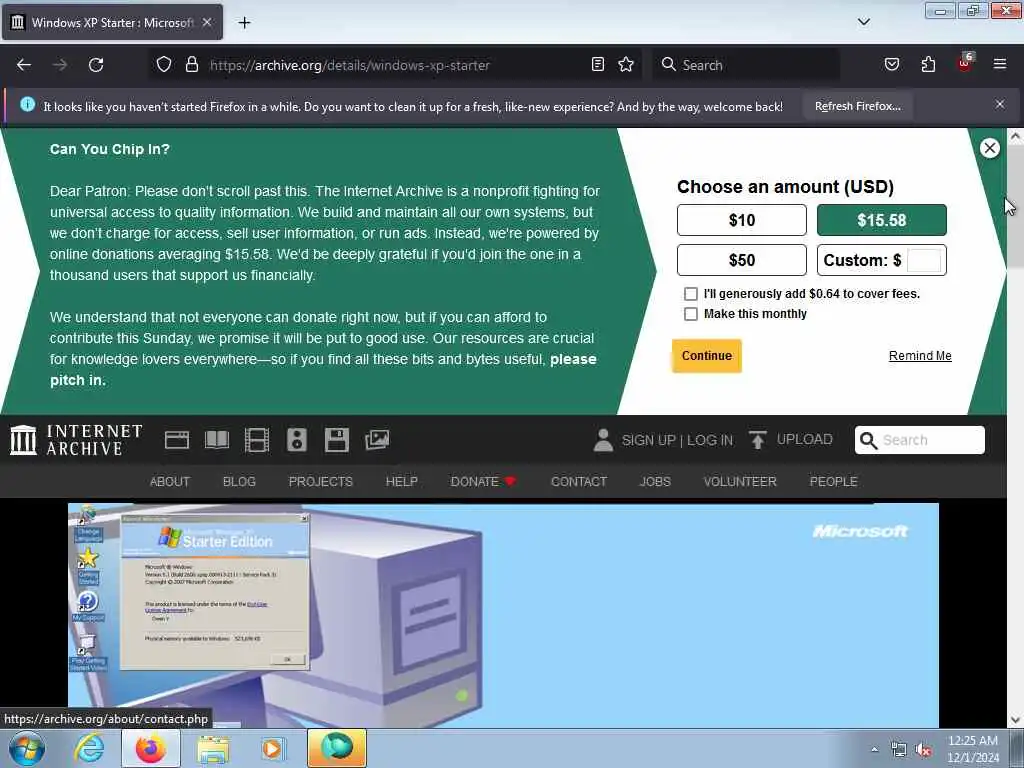Select the $50 donation amount
The image size is (1024, 768).
click(x=742, y=260)
